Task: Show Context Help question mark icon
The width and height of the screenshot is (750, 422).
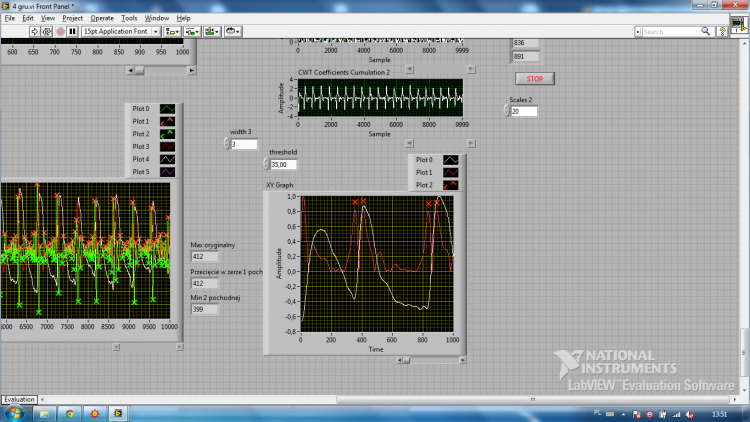Action: 723,32
